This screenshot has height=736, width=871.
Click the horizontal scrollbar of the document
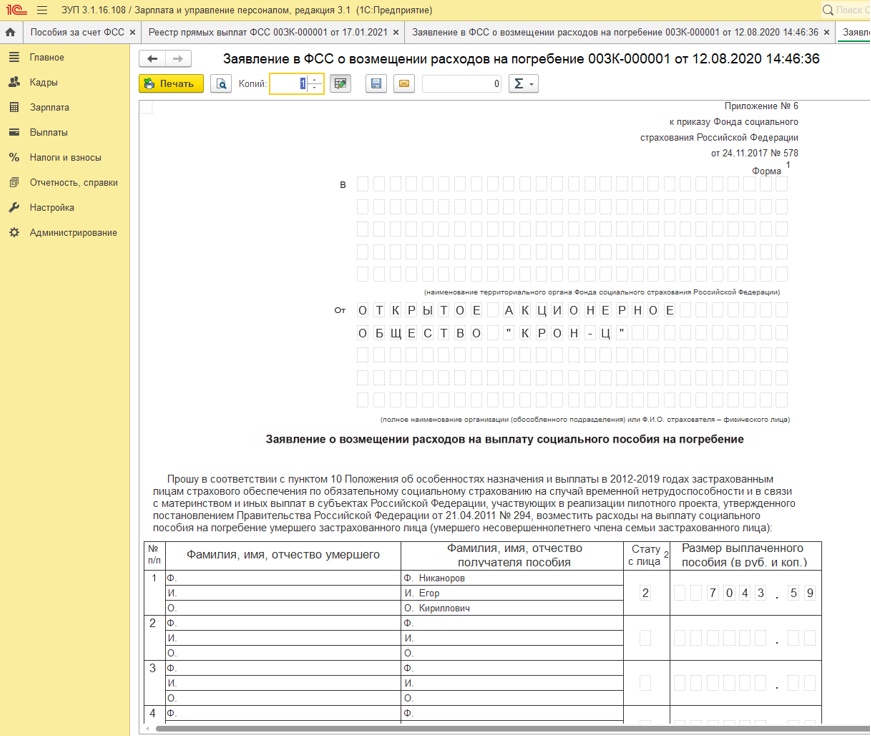[511, 728]
